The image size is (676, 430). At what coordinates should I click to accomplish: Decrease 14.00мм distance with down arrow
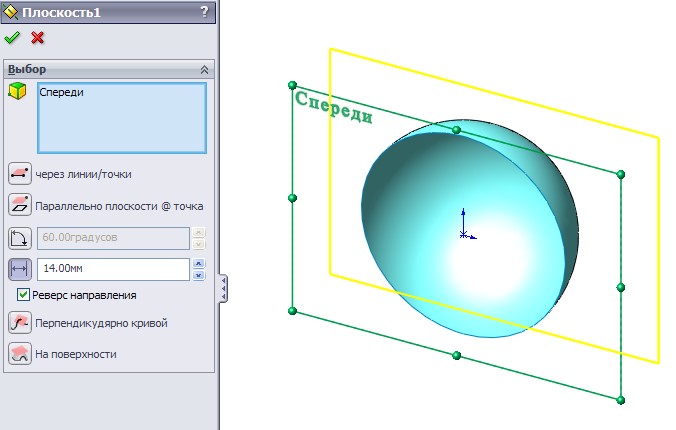pyautogui.click(x=198, y=275)
